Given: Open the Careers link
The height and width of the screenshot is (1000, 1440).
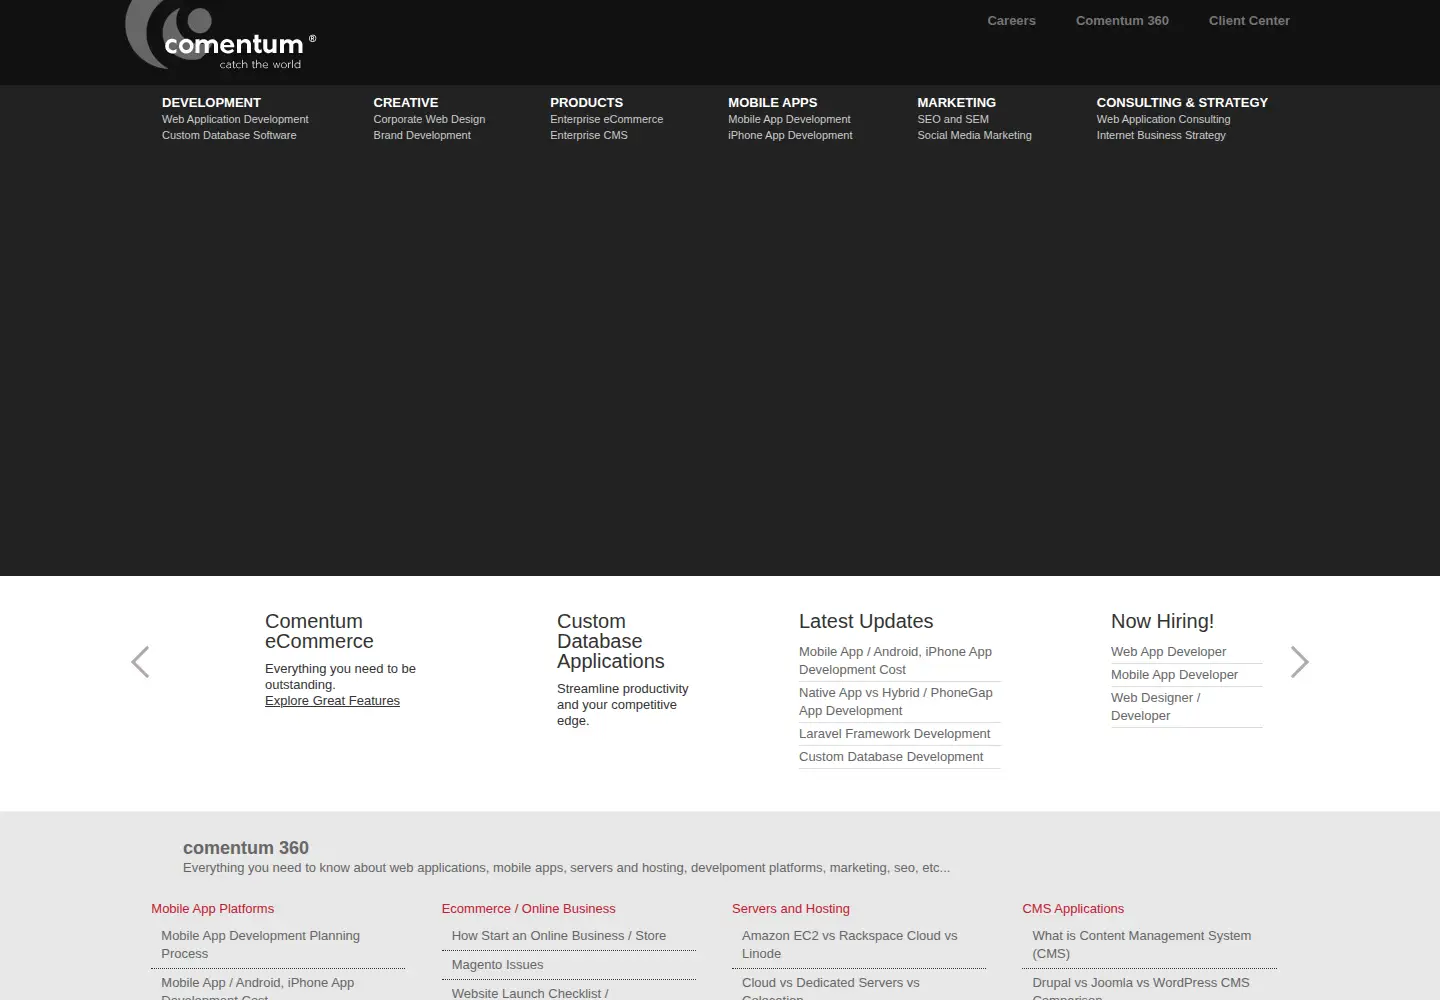Looking at the screenshot, I should (1011, 21).
